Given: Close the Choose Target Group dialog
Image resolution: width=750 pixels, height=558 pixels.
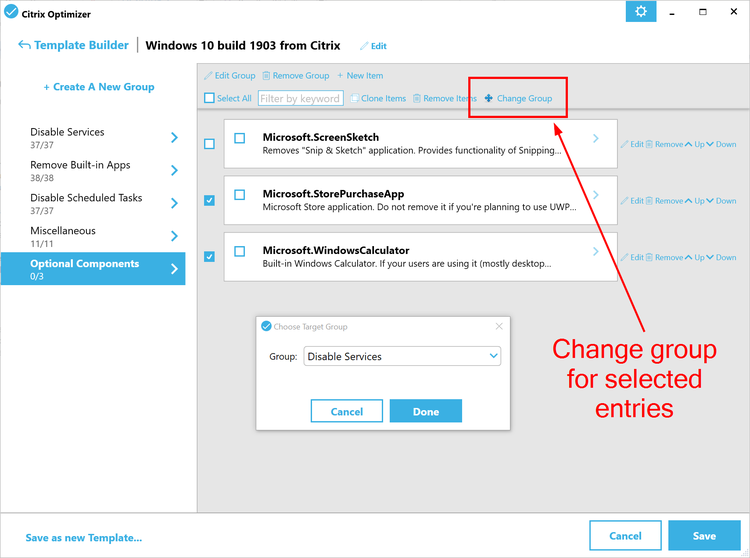Looking at the screenshot, I should click(499, 326).
